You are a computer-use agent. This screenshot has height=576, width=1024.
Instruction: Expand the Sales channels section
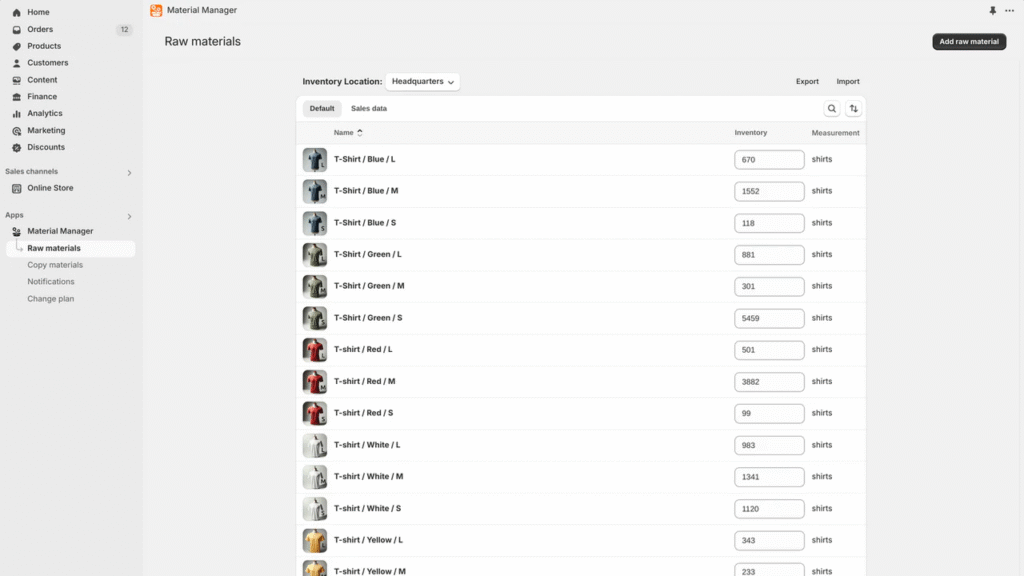(129, 172)
